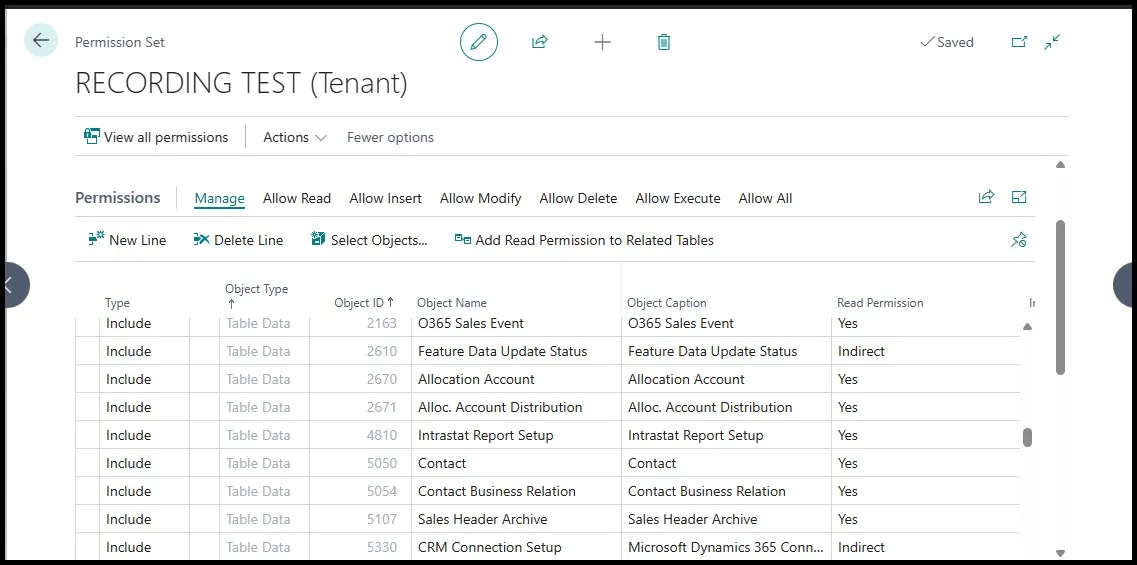Open the Allow Execute menu

[x=677, y=199]
